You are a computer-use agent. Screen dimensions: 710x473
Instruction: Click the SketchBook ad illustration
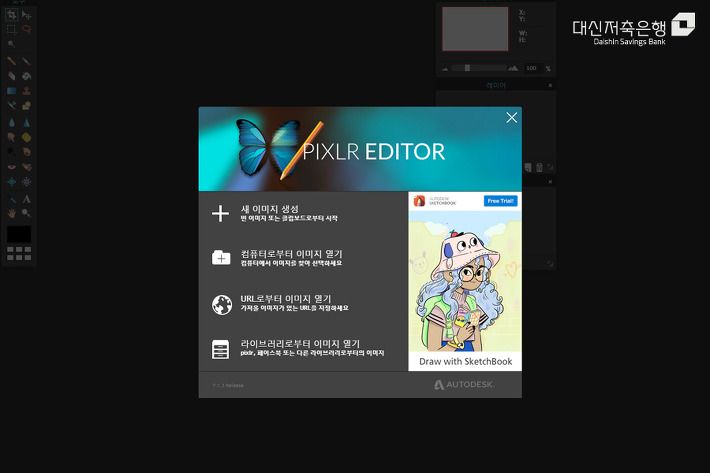465,281
